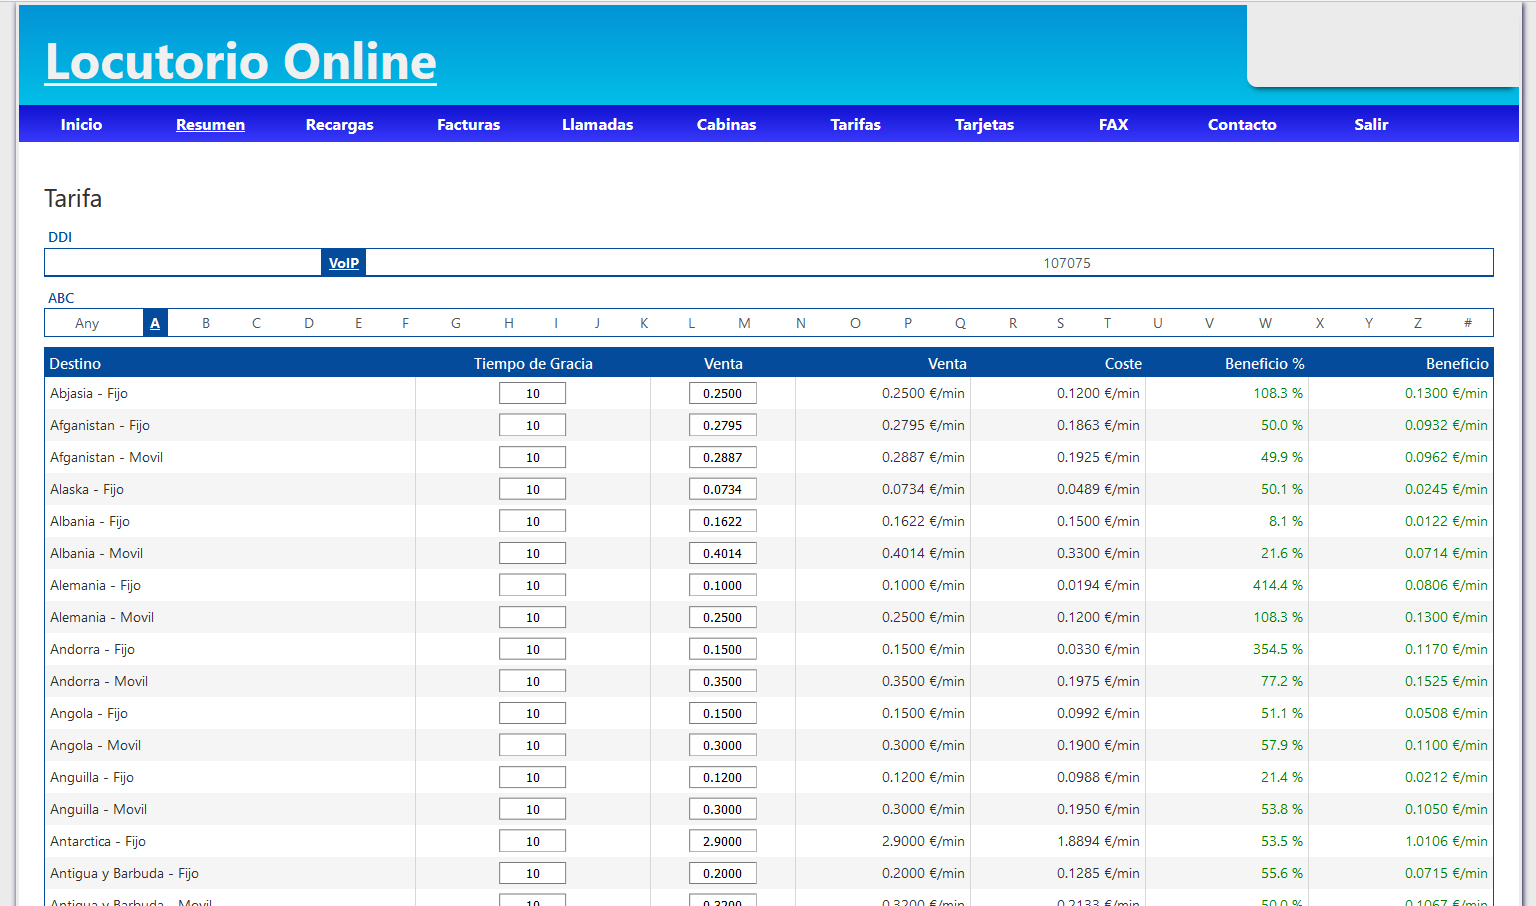Screen dimensions: 1536x906
Task: Select the 107075 DDI entry
Action: [x=1066, y=263]
